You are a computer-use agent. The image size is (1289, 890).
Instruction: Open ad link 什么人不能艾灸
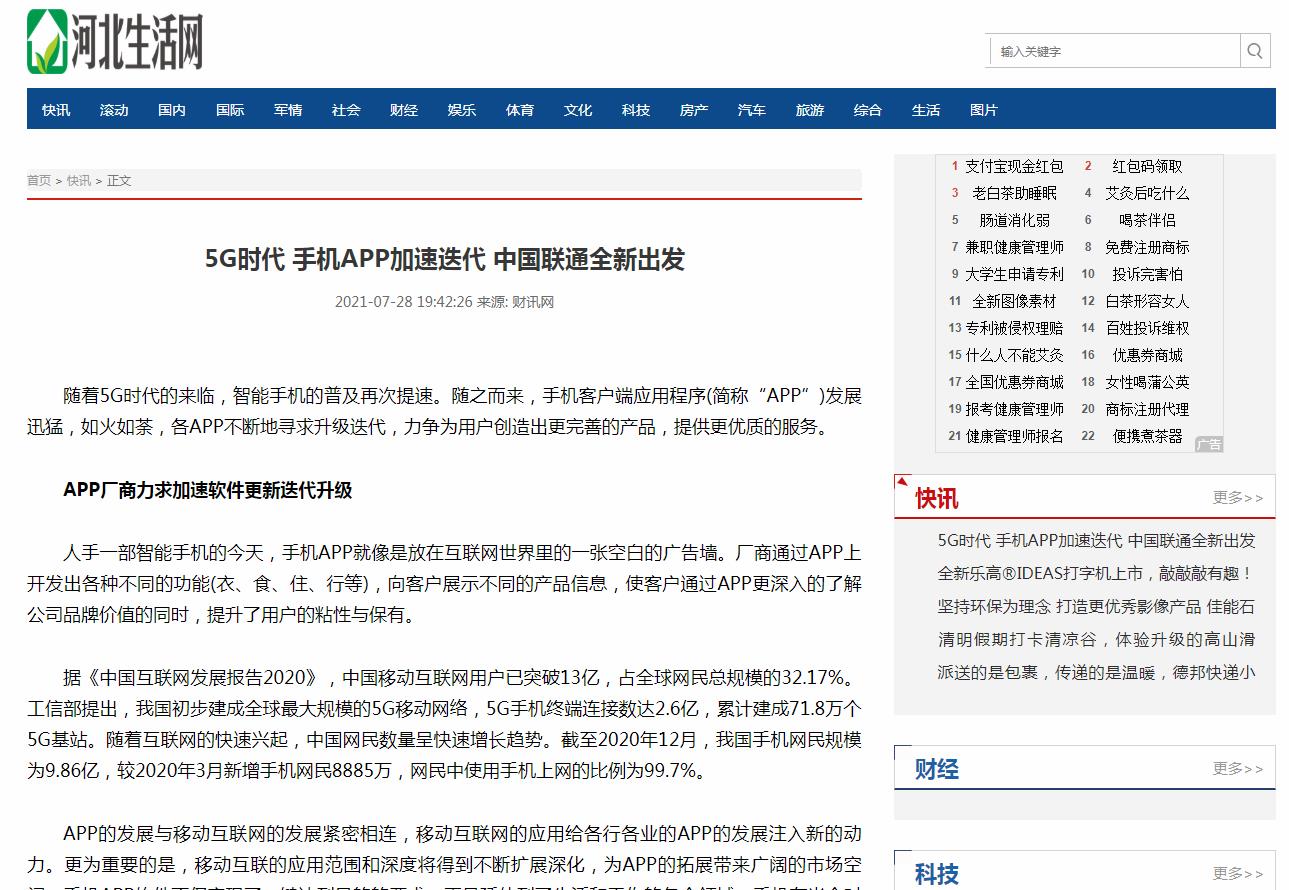[1014, 355]
